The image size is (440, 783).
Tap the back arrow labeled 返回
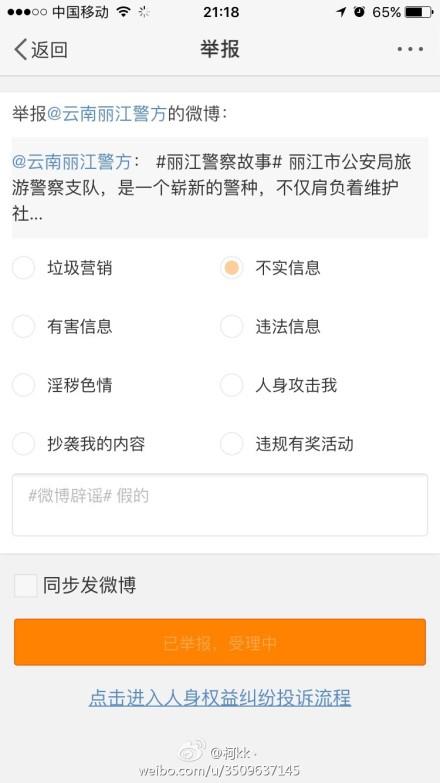point(41,49)
